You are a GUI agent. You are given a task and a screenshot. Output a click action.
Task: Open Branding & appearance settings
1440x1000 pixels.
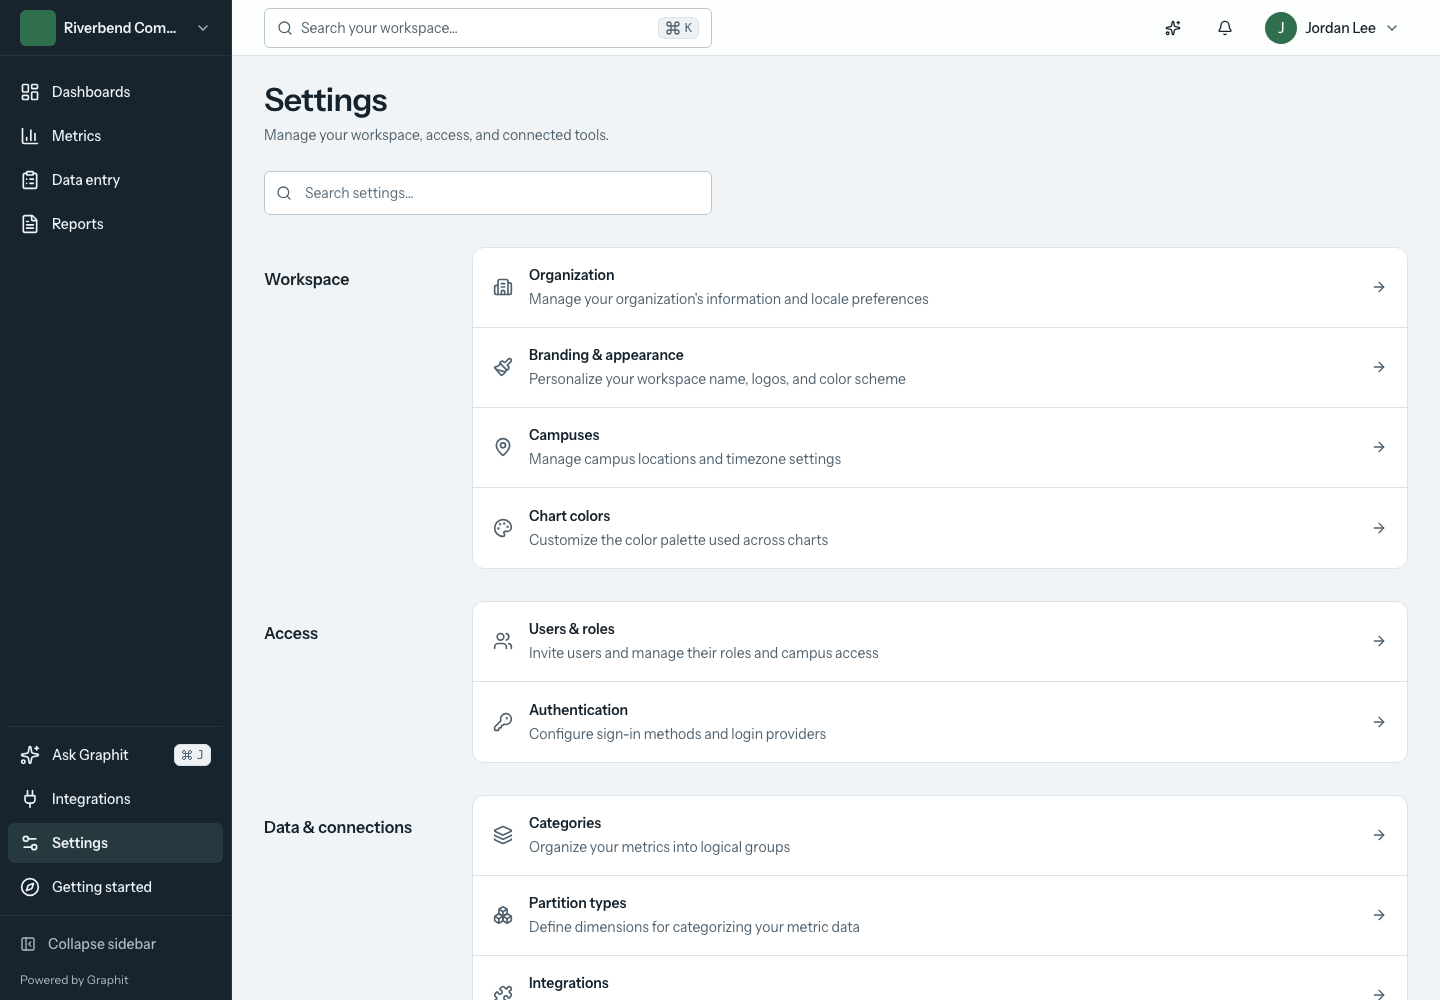tap(940, 367)
